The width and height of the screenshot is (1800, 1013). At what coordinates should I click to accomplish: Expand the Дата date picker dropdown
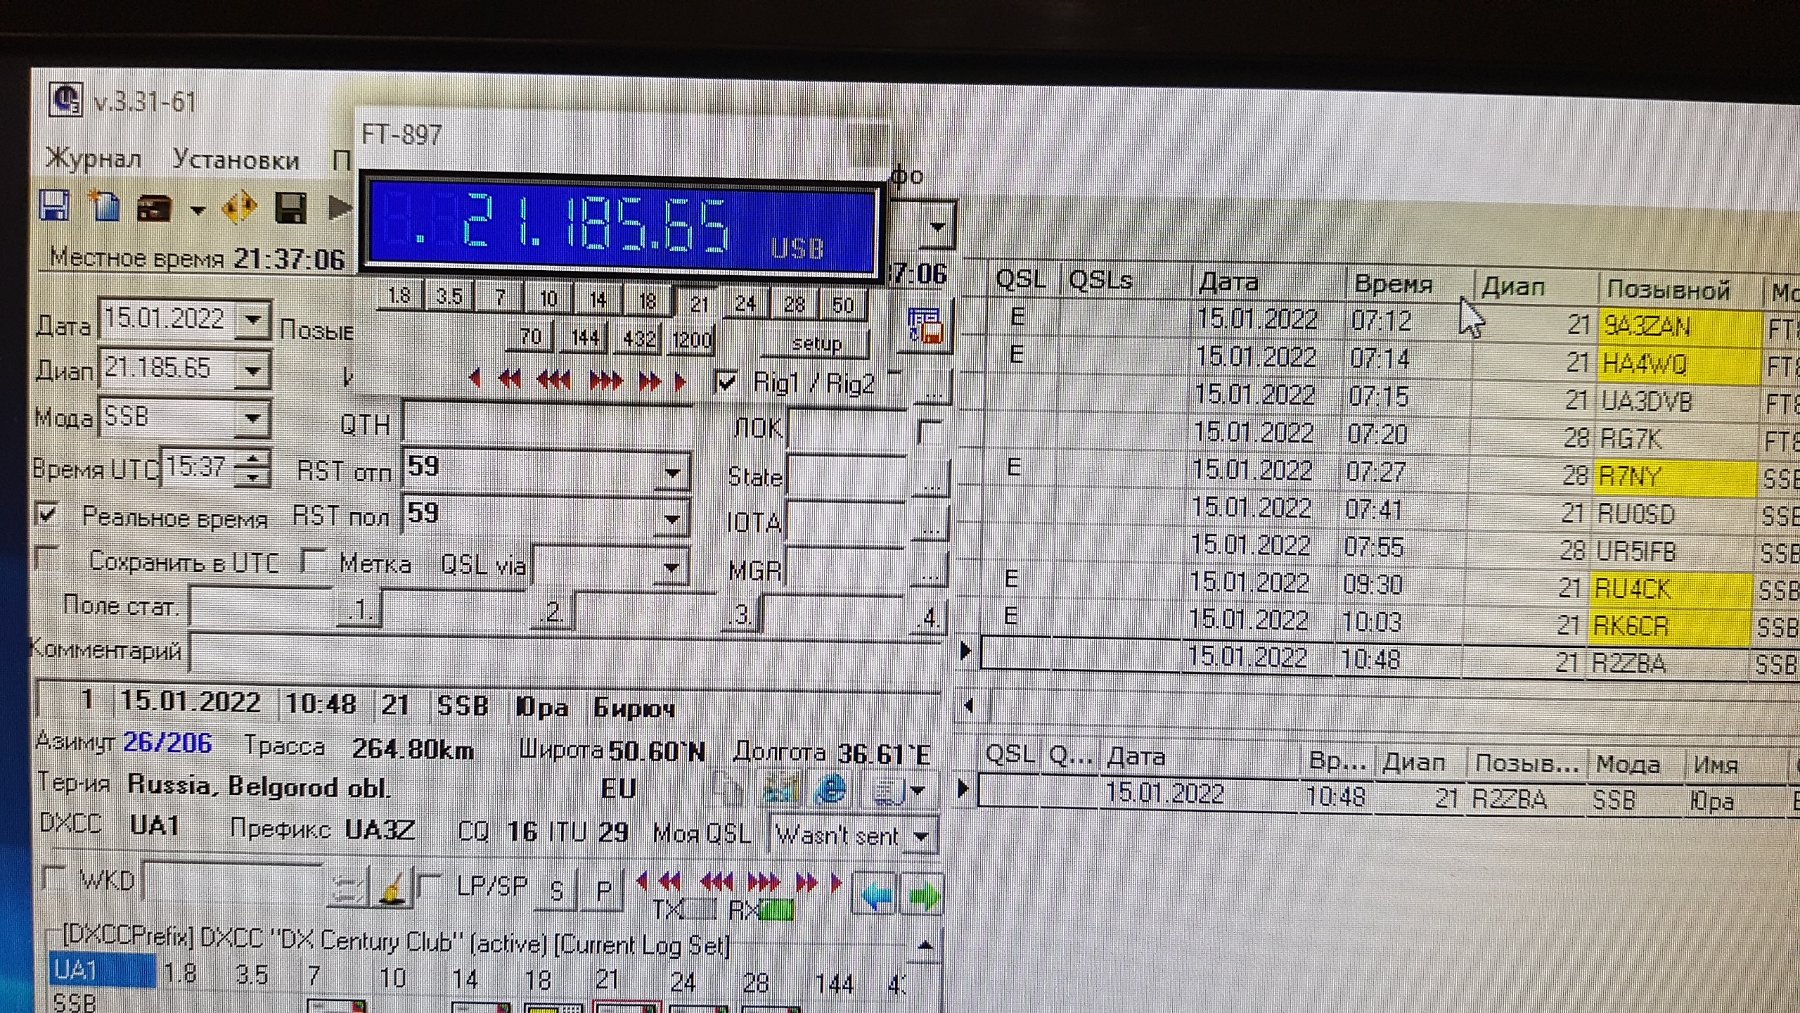(254, 320)
